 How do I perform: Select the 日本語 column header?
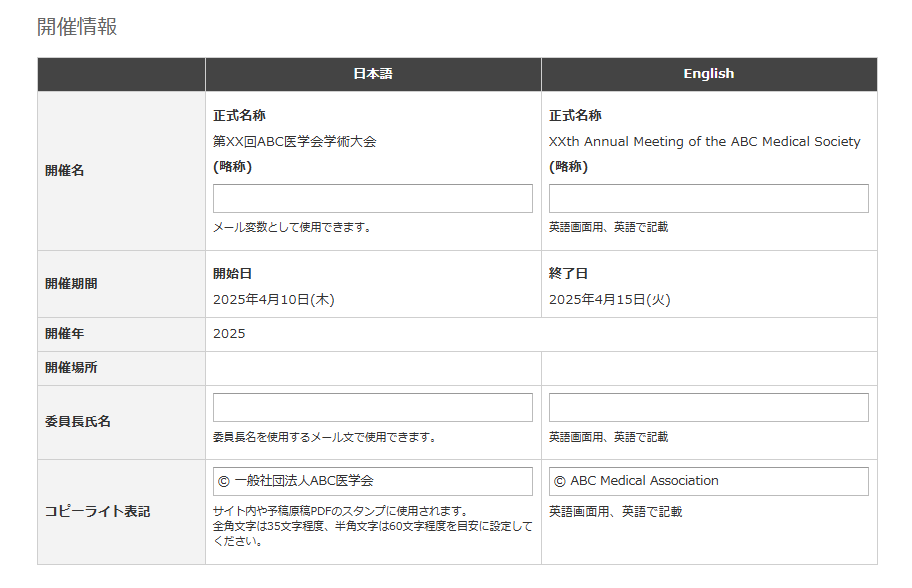[372, 74]
